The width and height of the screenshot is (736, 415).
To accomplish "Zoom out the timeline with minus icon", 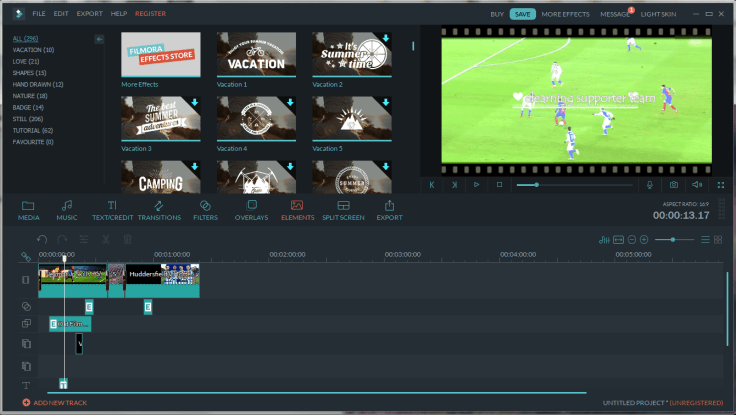I will [x=632, y=240].
